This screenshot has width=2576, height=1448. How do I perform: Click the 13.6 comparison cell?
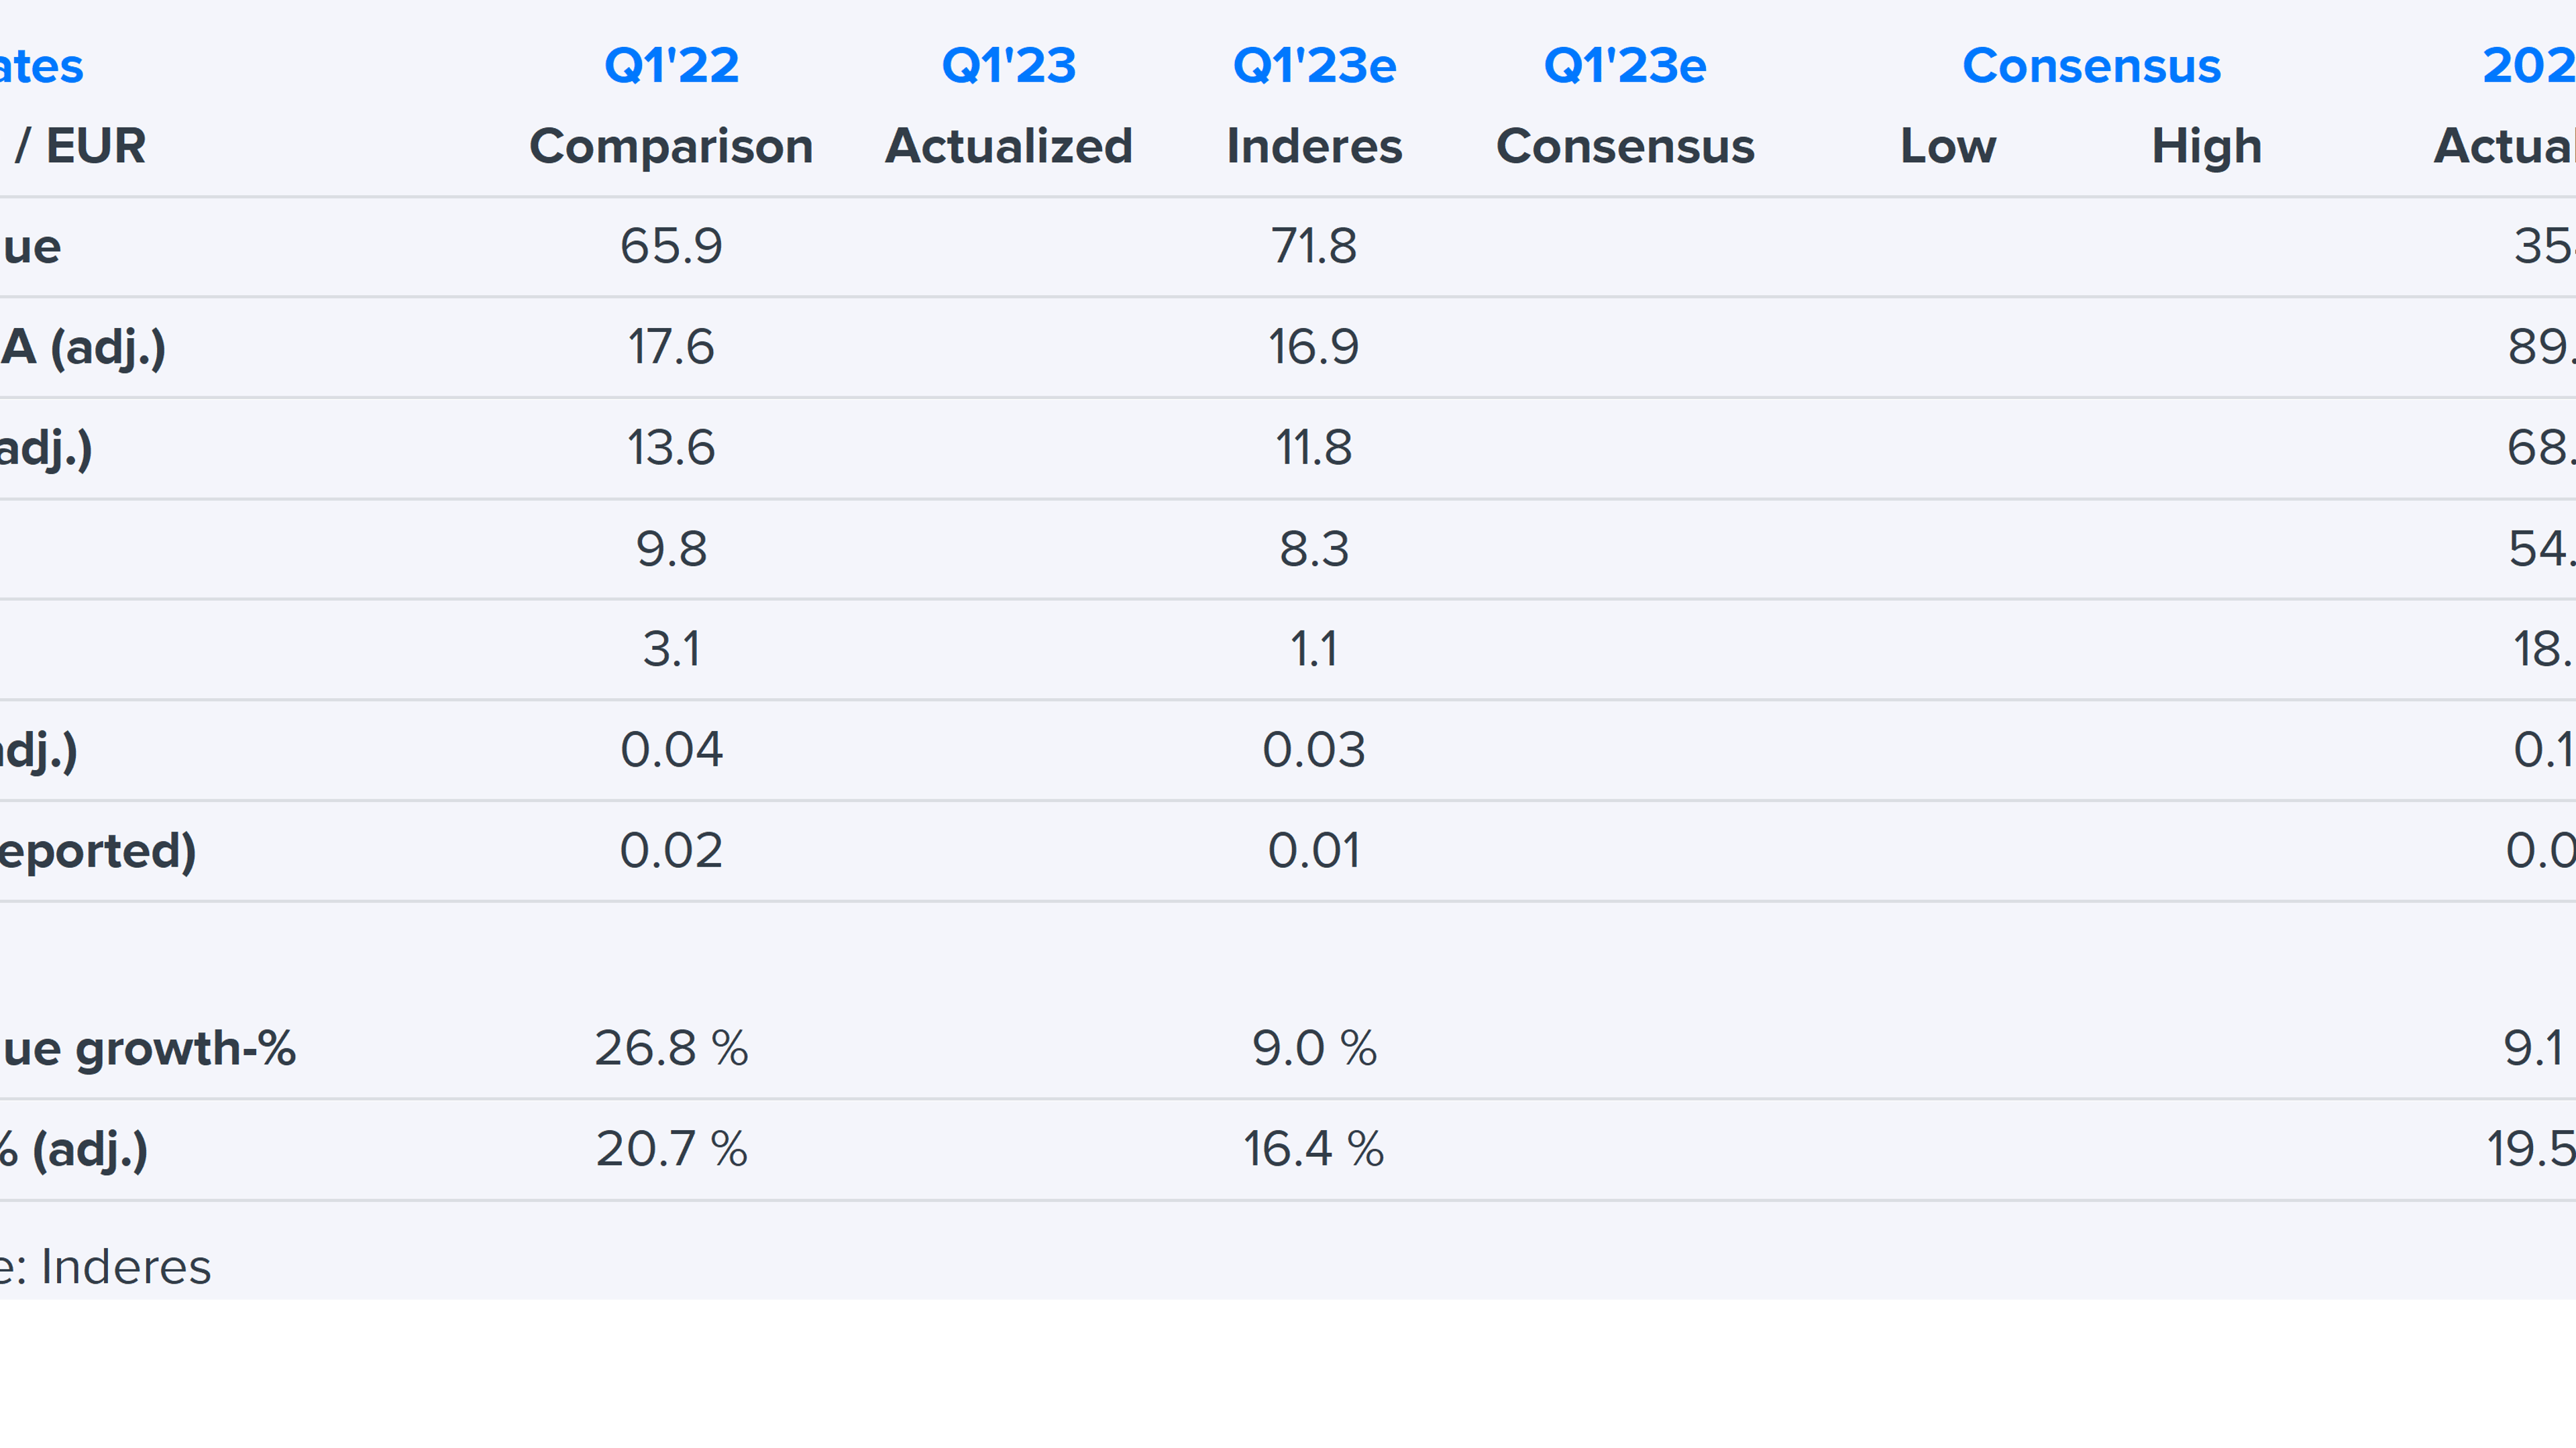click(671, 447)
